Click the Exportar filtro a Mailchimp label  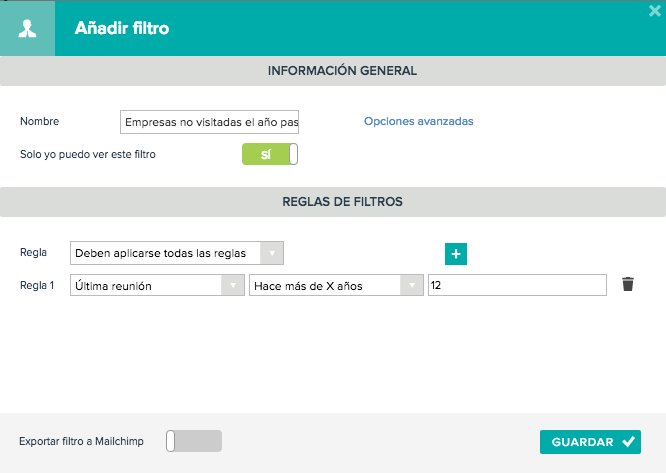[x=81, y=442]
